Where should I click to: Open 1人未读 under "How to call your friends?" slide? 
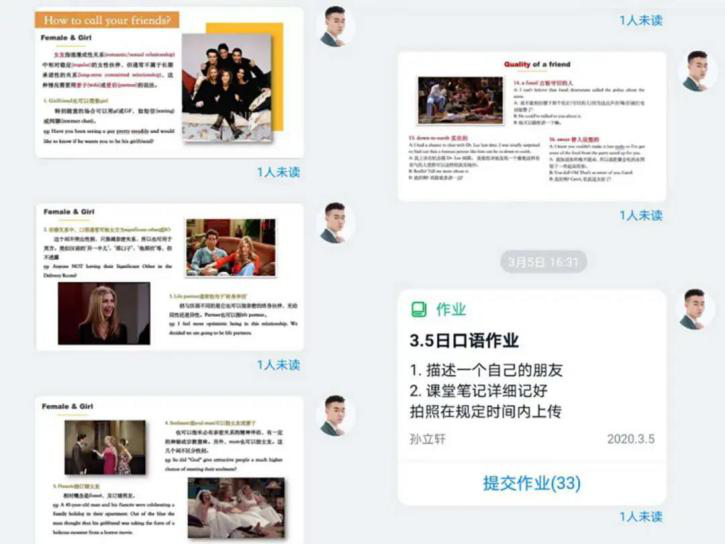point(278,172)
